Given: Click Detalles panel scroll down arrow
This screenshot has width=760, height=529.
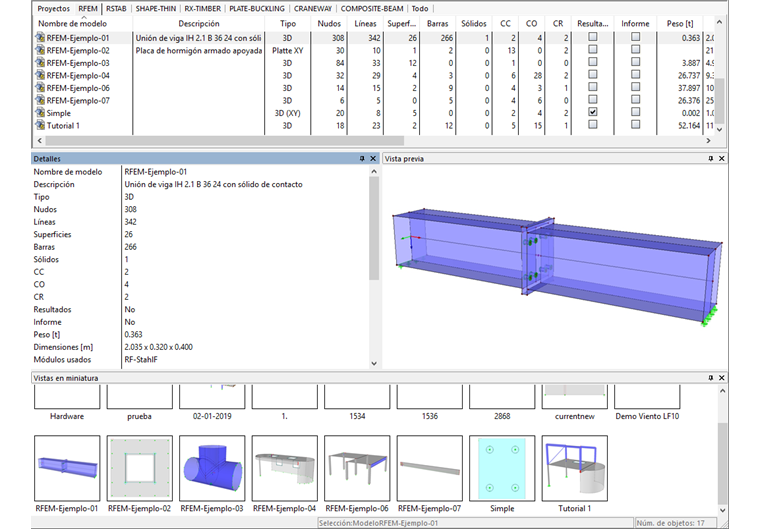Looking at the screenshot, I should pos(374,363).
